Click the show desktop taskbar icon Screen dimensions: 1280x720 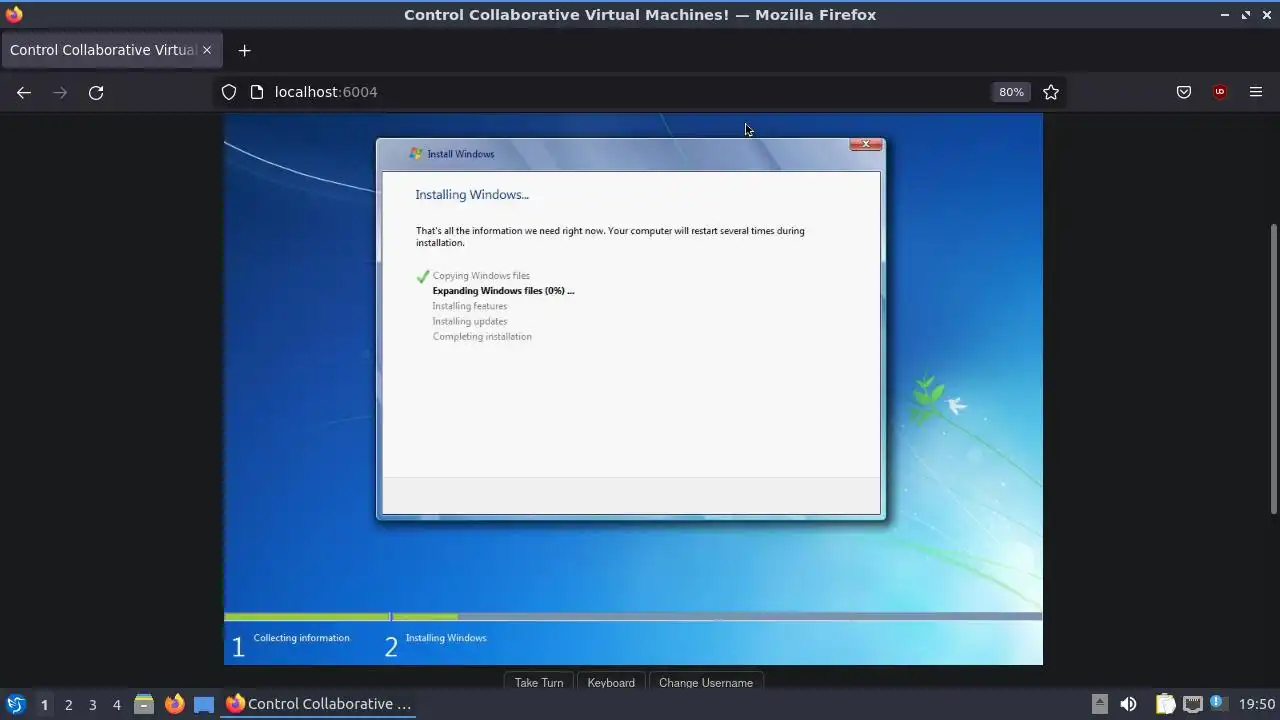pyautogui.click(x=204, y=704)
